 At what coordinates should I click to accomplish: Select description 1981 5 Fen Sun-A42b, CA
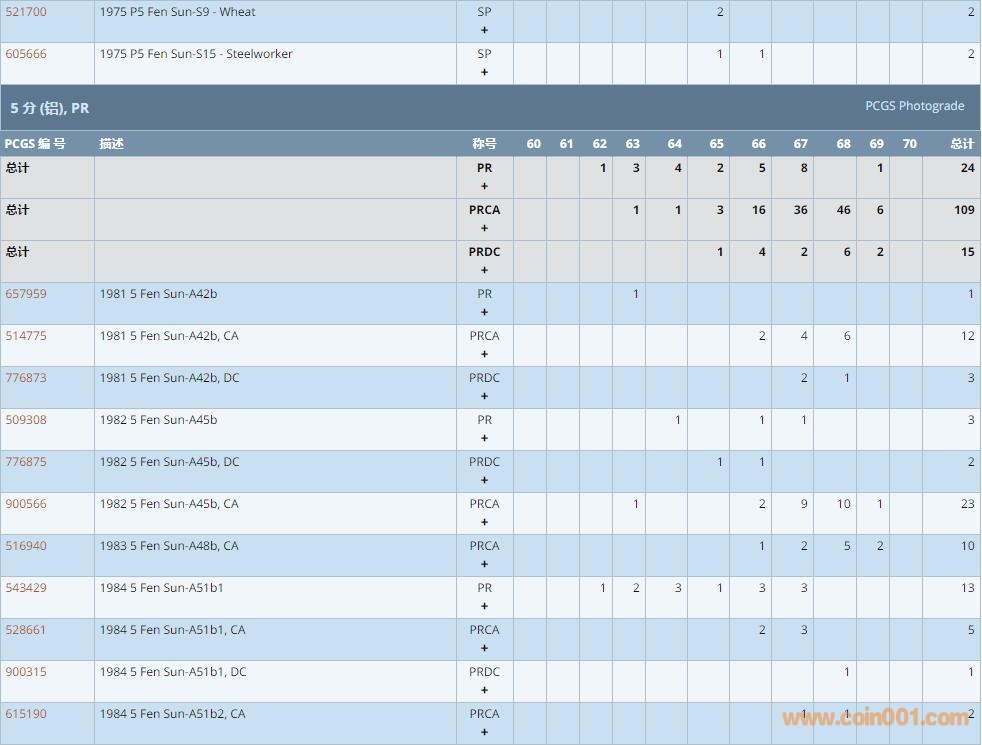pos(169,336)
